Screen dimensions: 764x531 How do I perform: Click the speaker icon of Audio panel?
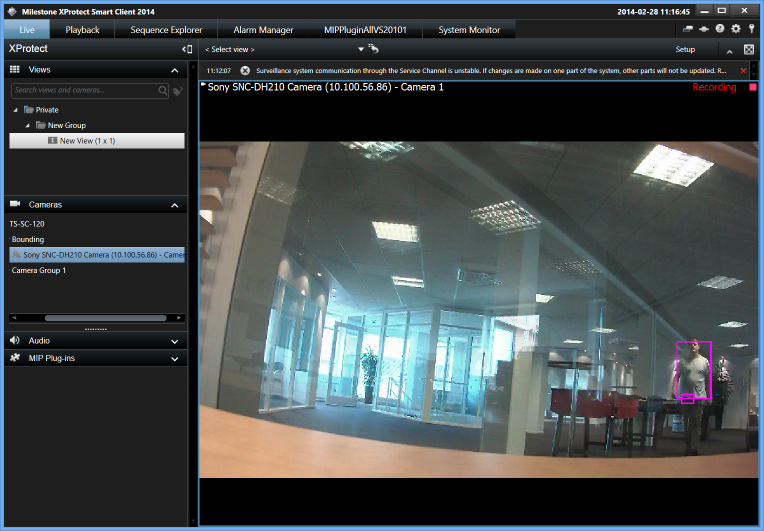15,340
